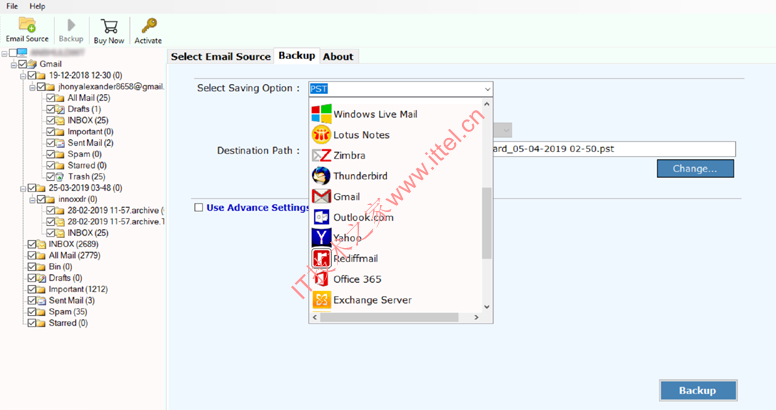Uncheck the All Mail (25) checkbox
Image resolution: width=776 pixels, height=410 pixels.
pyautogui.click(x=50, y=98)
